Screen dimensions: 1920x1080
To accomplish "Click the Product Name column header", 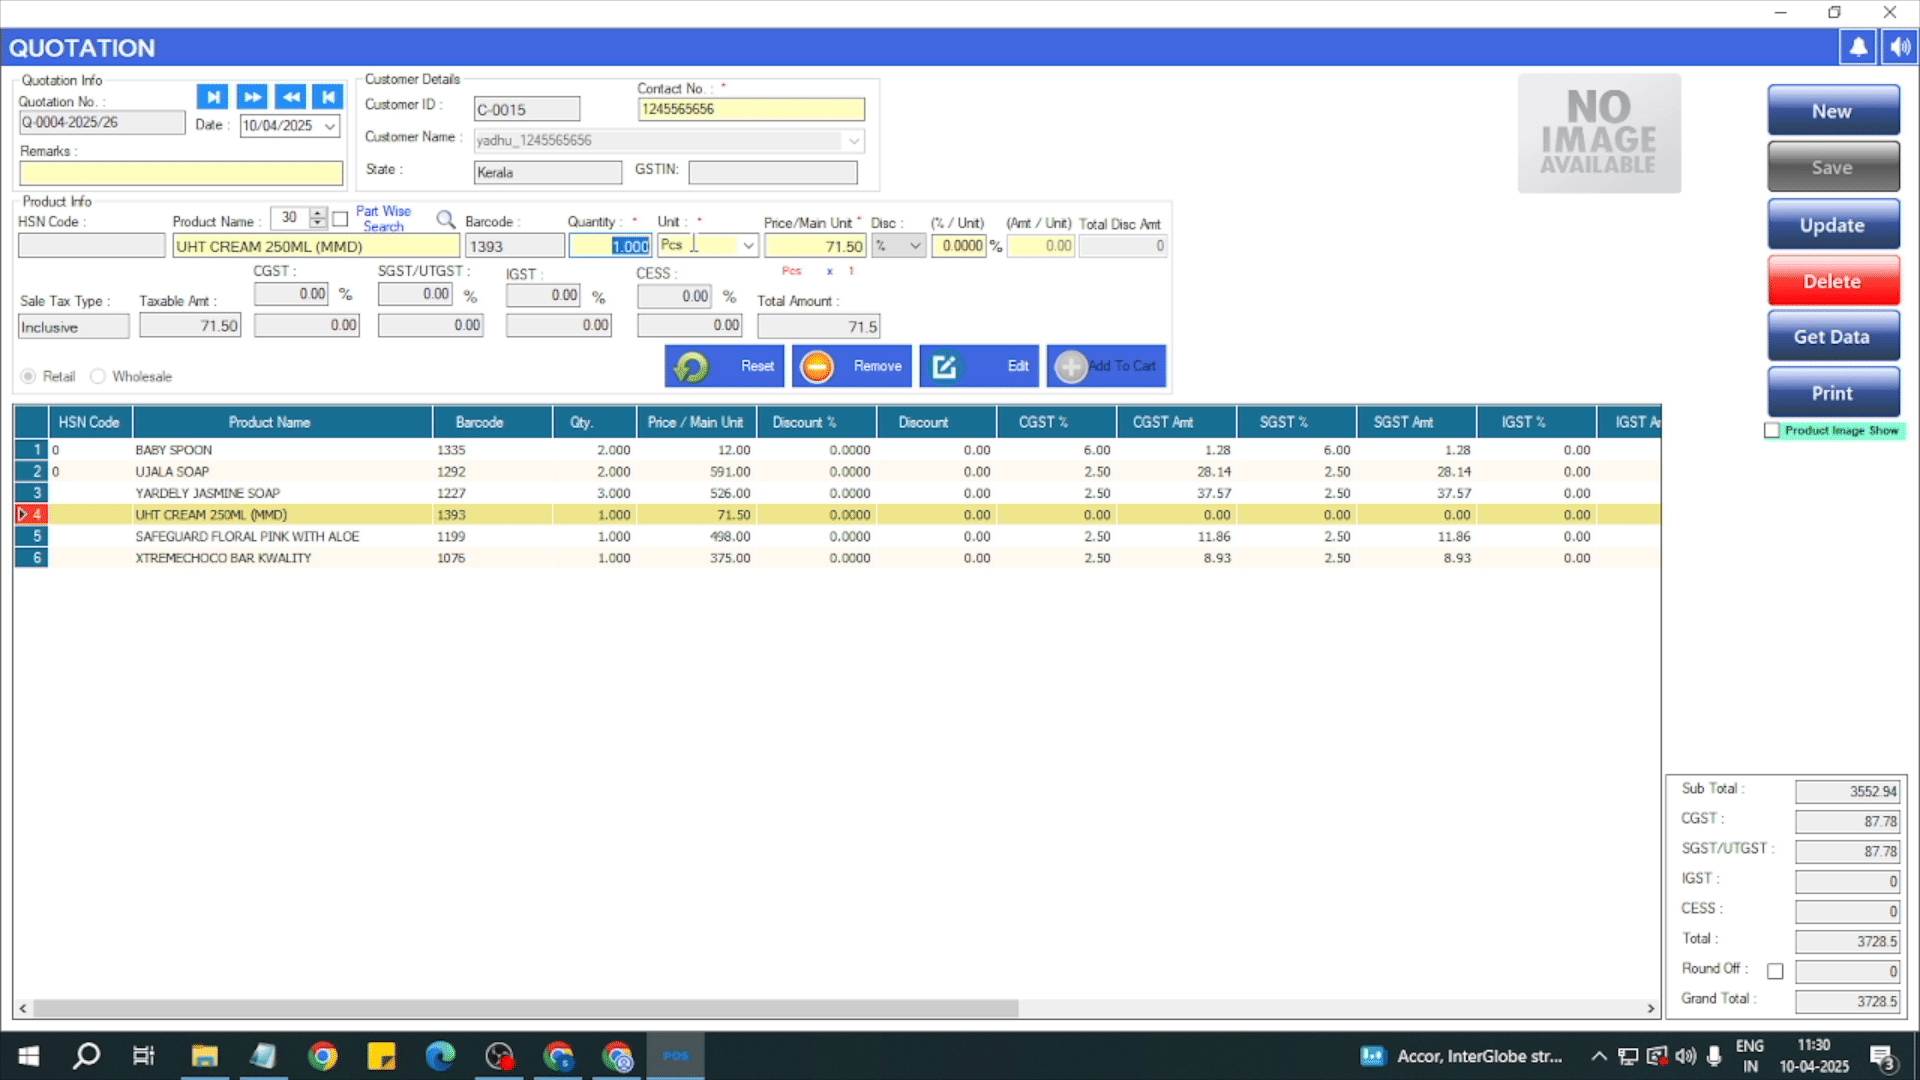I will [269, 422].
